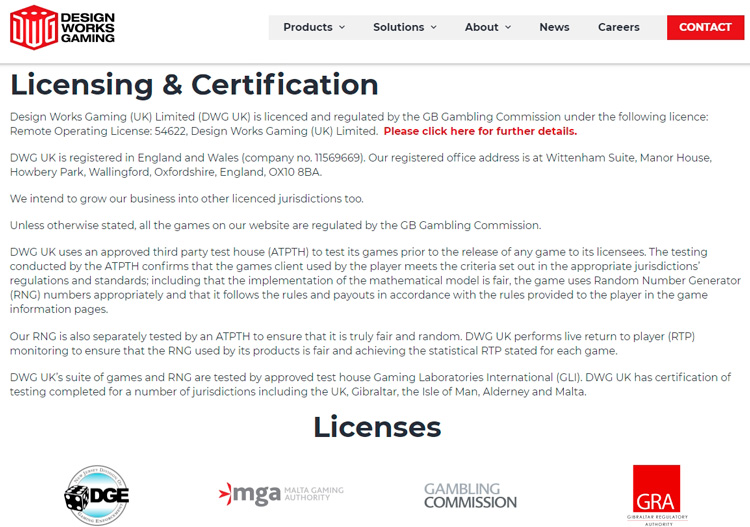Open the Careers page
Image resolution: width=750 pixels, height=527 pixels.
(x=618, y=27)
